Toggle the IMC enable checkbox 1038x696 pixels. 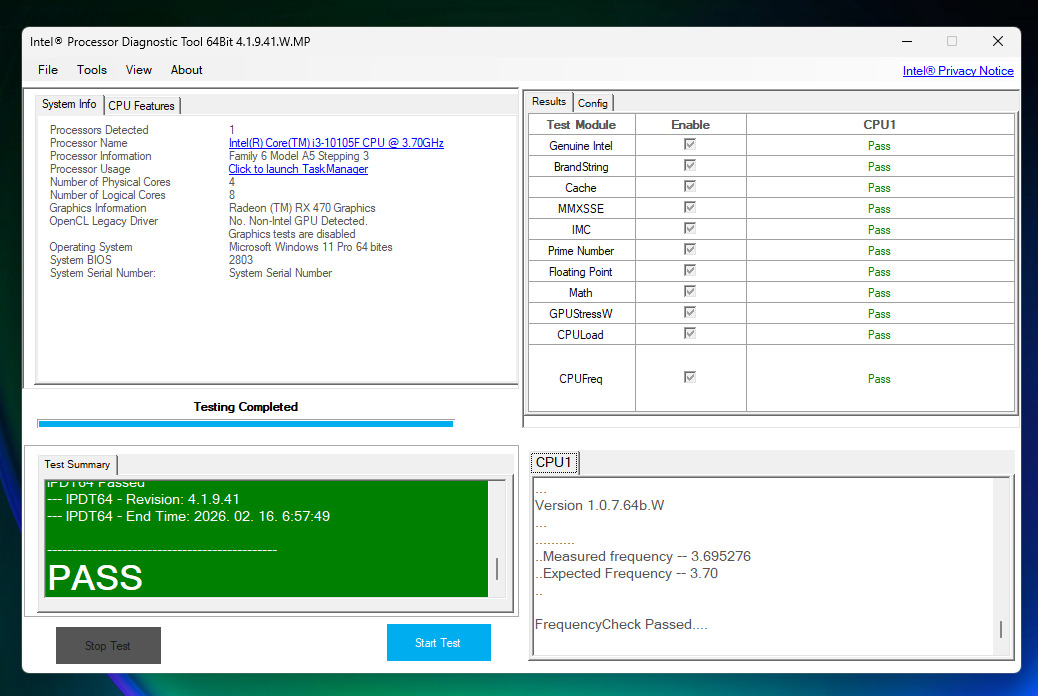[x=690, y=228]
